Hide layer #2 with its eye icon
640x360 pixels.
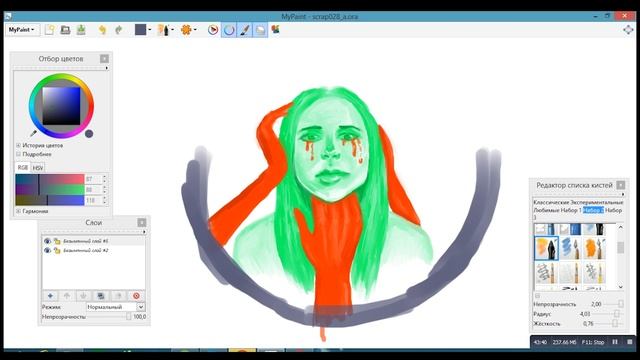47,251
